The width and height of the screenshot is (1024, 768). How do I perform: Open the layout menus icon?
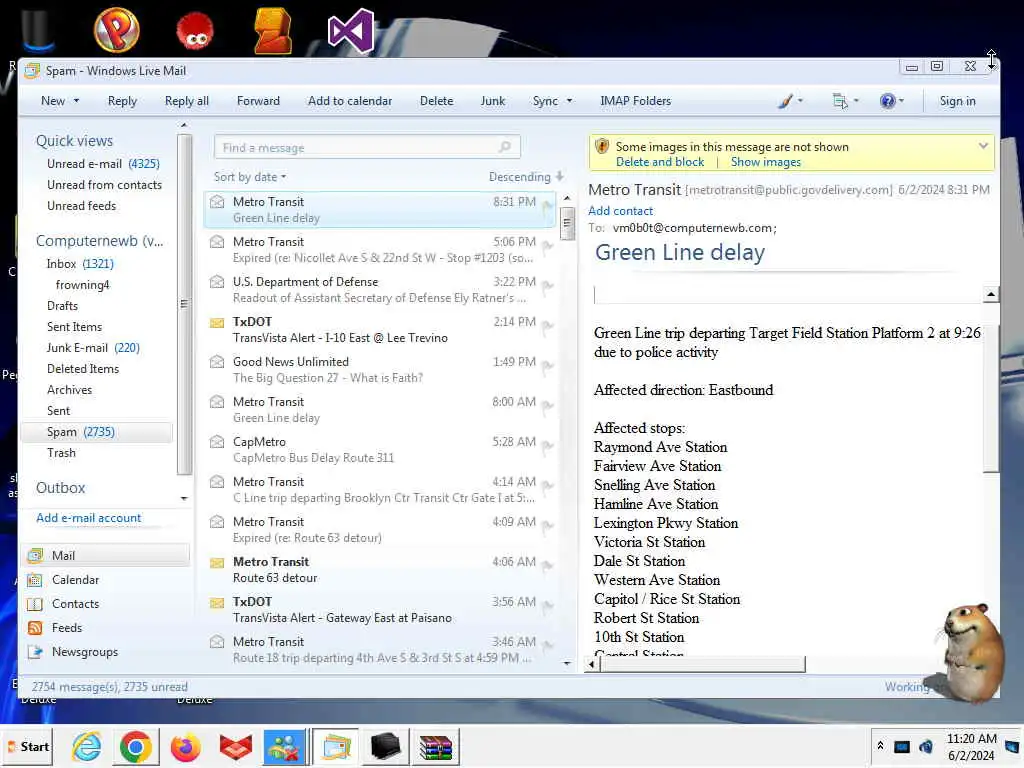[x=840, y=101]
